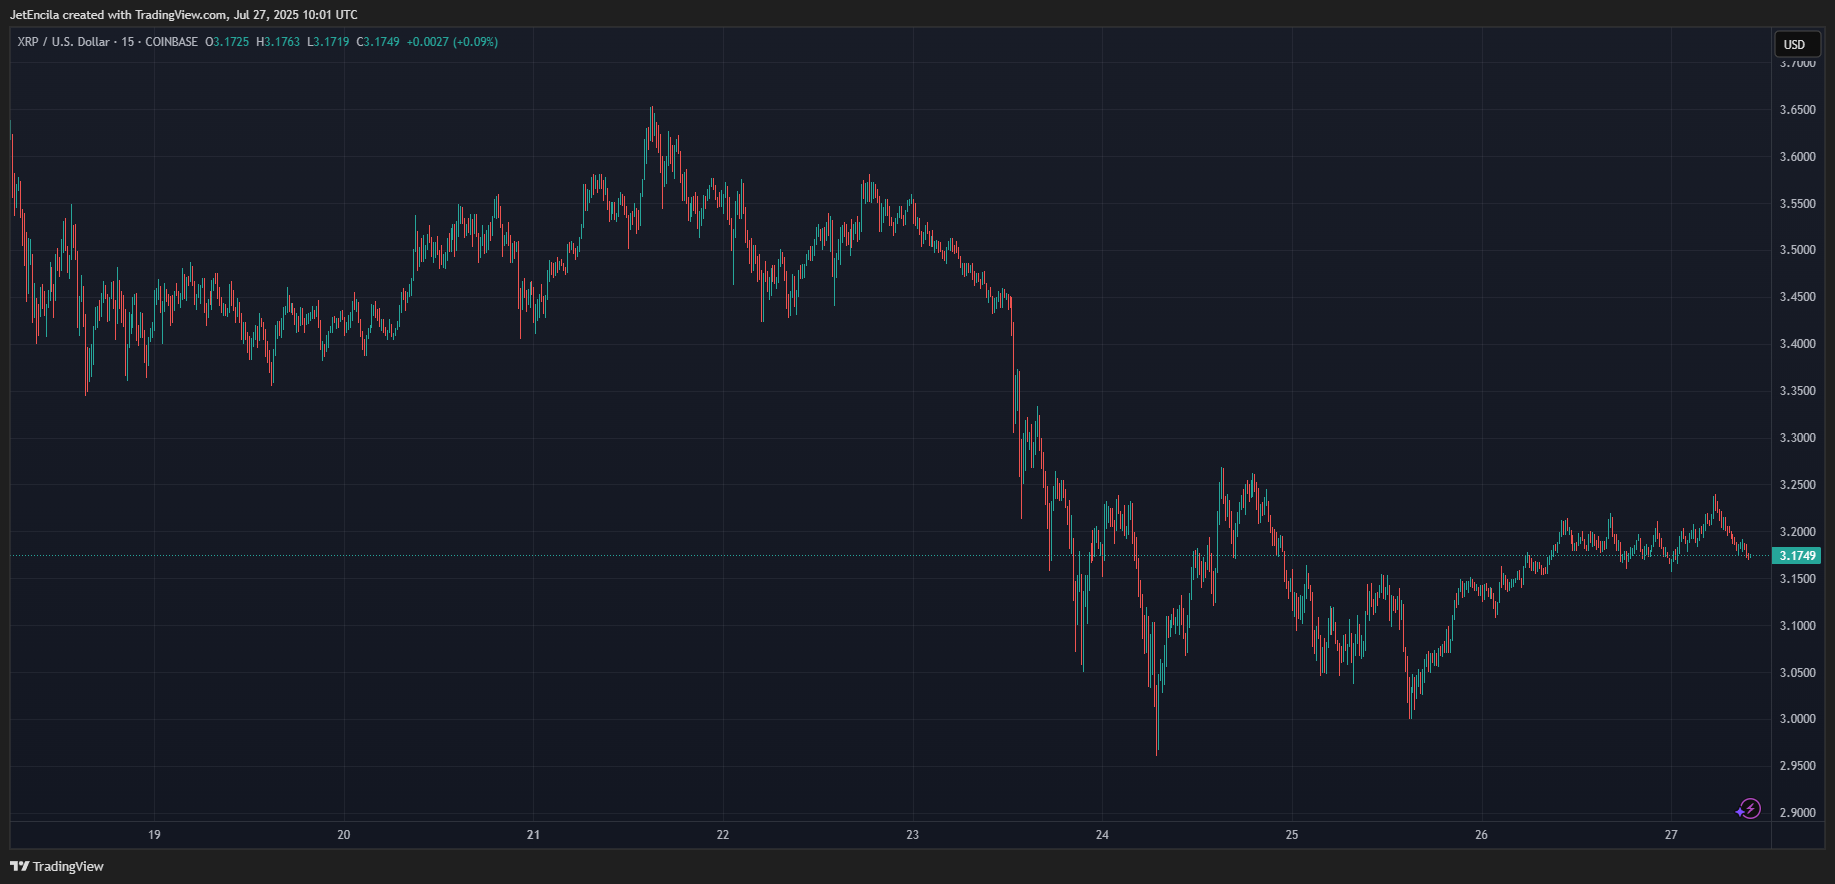Click the TradingView logo at the bottom left
Viewport: 1835px width, 884px height.
pyautogui.click(x=57, y=866)
